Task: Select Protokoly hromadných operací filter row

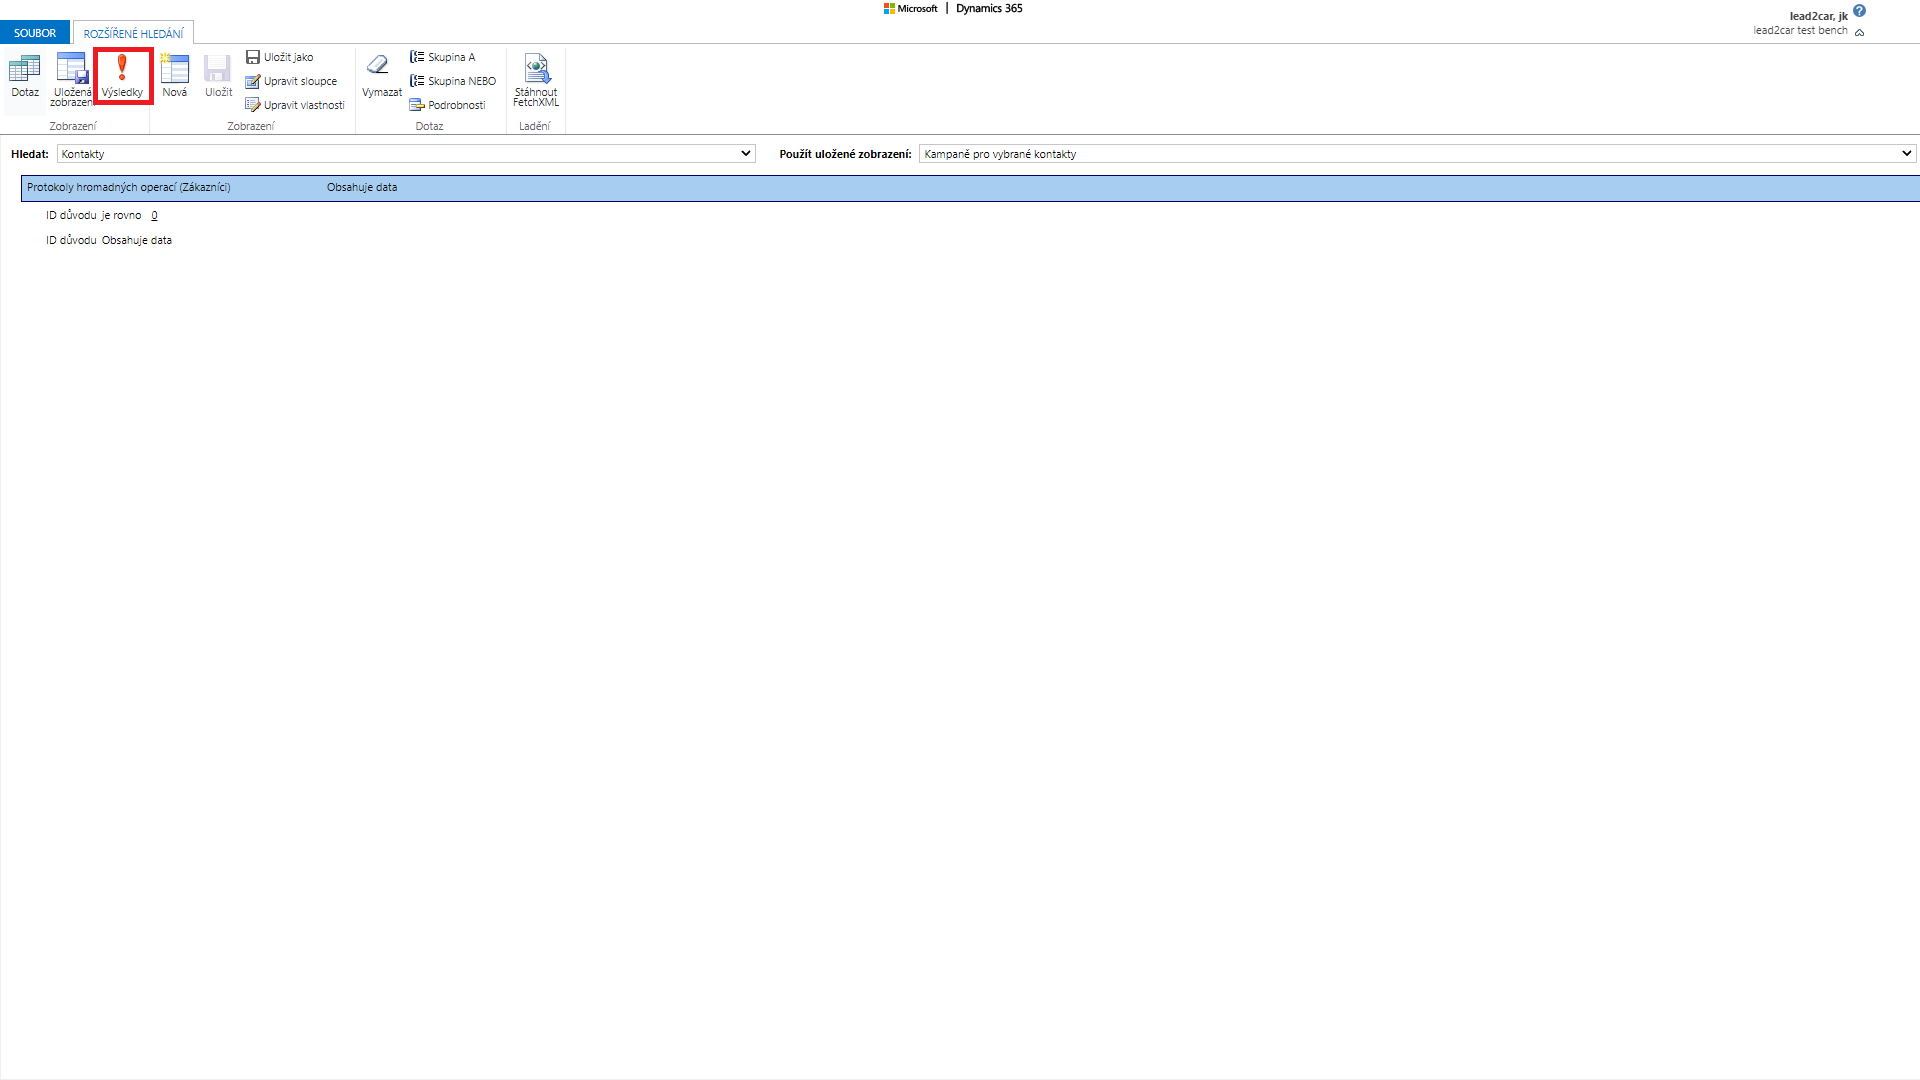Action: (x=129, y=187)
